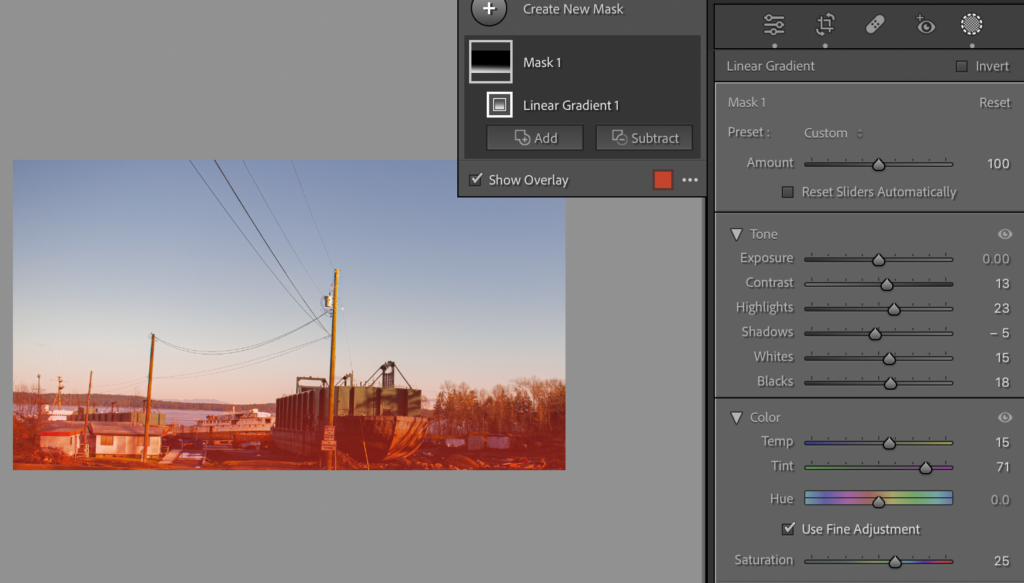Click the Blacks slider handle

click(x=890, y=383)
